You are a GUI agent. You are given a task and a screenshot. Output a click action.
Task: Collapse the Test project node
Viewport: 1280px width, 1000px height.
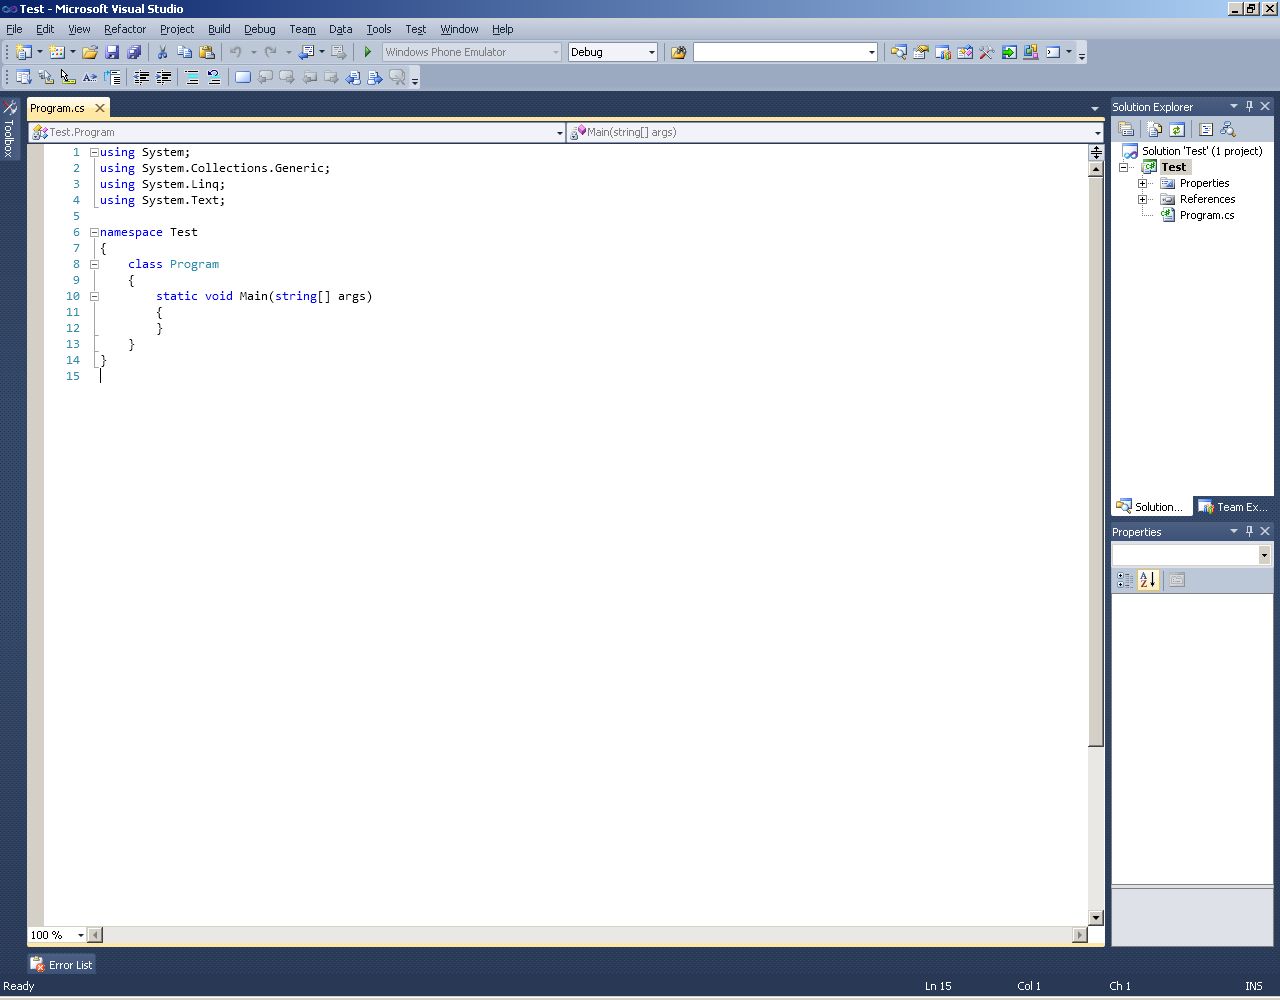[1123, 167]
